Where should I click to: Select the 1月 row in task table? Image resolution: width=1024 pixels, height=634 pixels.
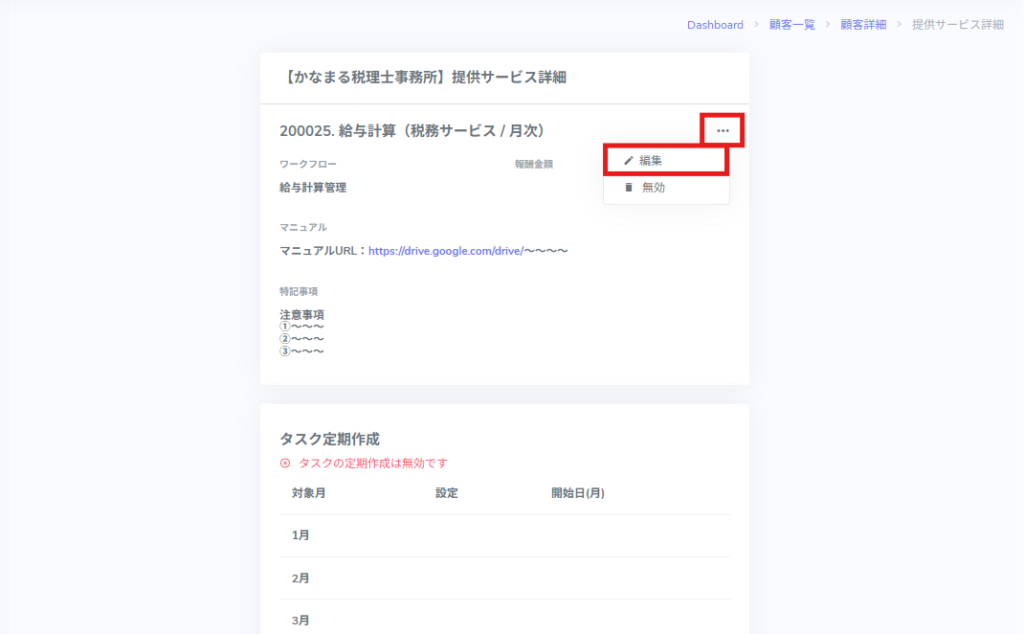pos(301,536)
